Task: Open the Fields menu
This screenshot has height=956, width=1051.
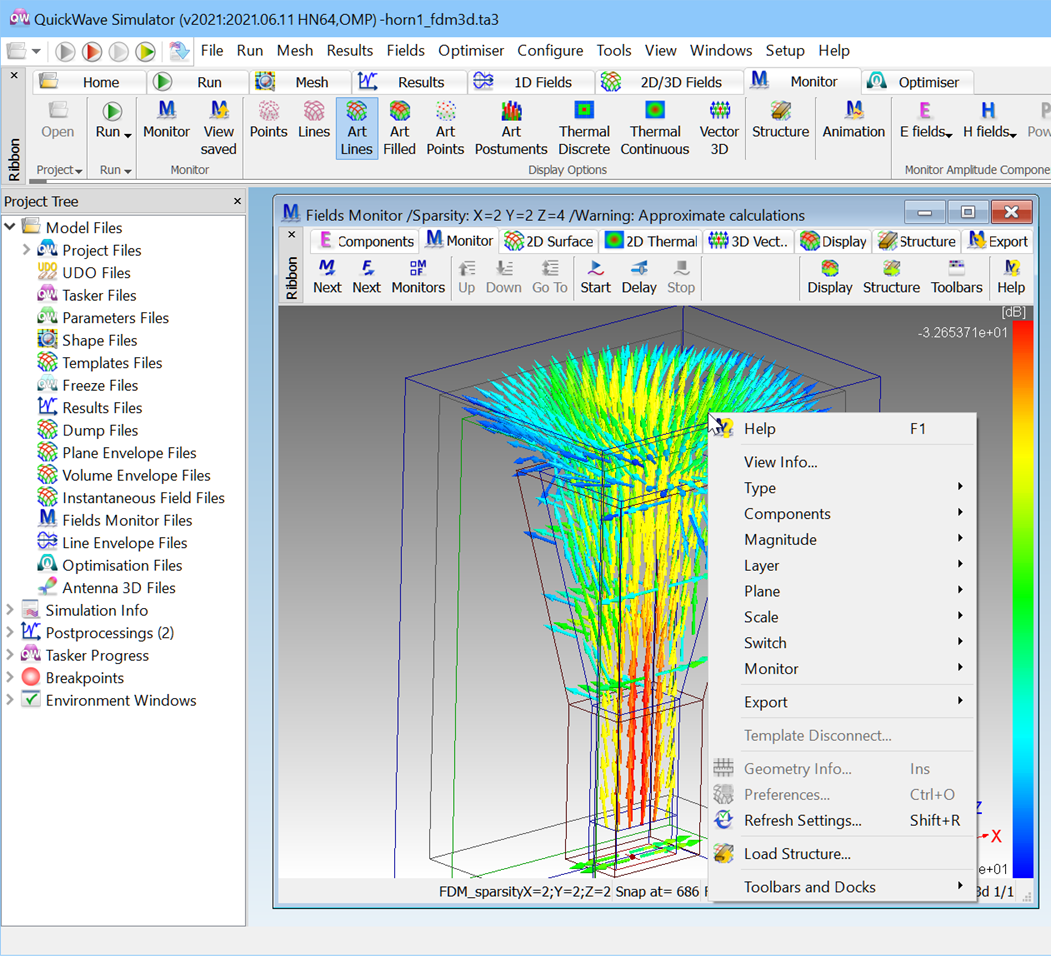Action: (x=406, y=50)
